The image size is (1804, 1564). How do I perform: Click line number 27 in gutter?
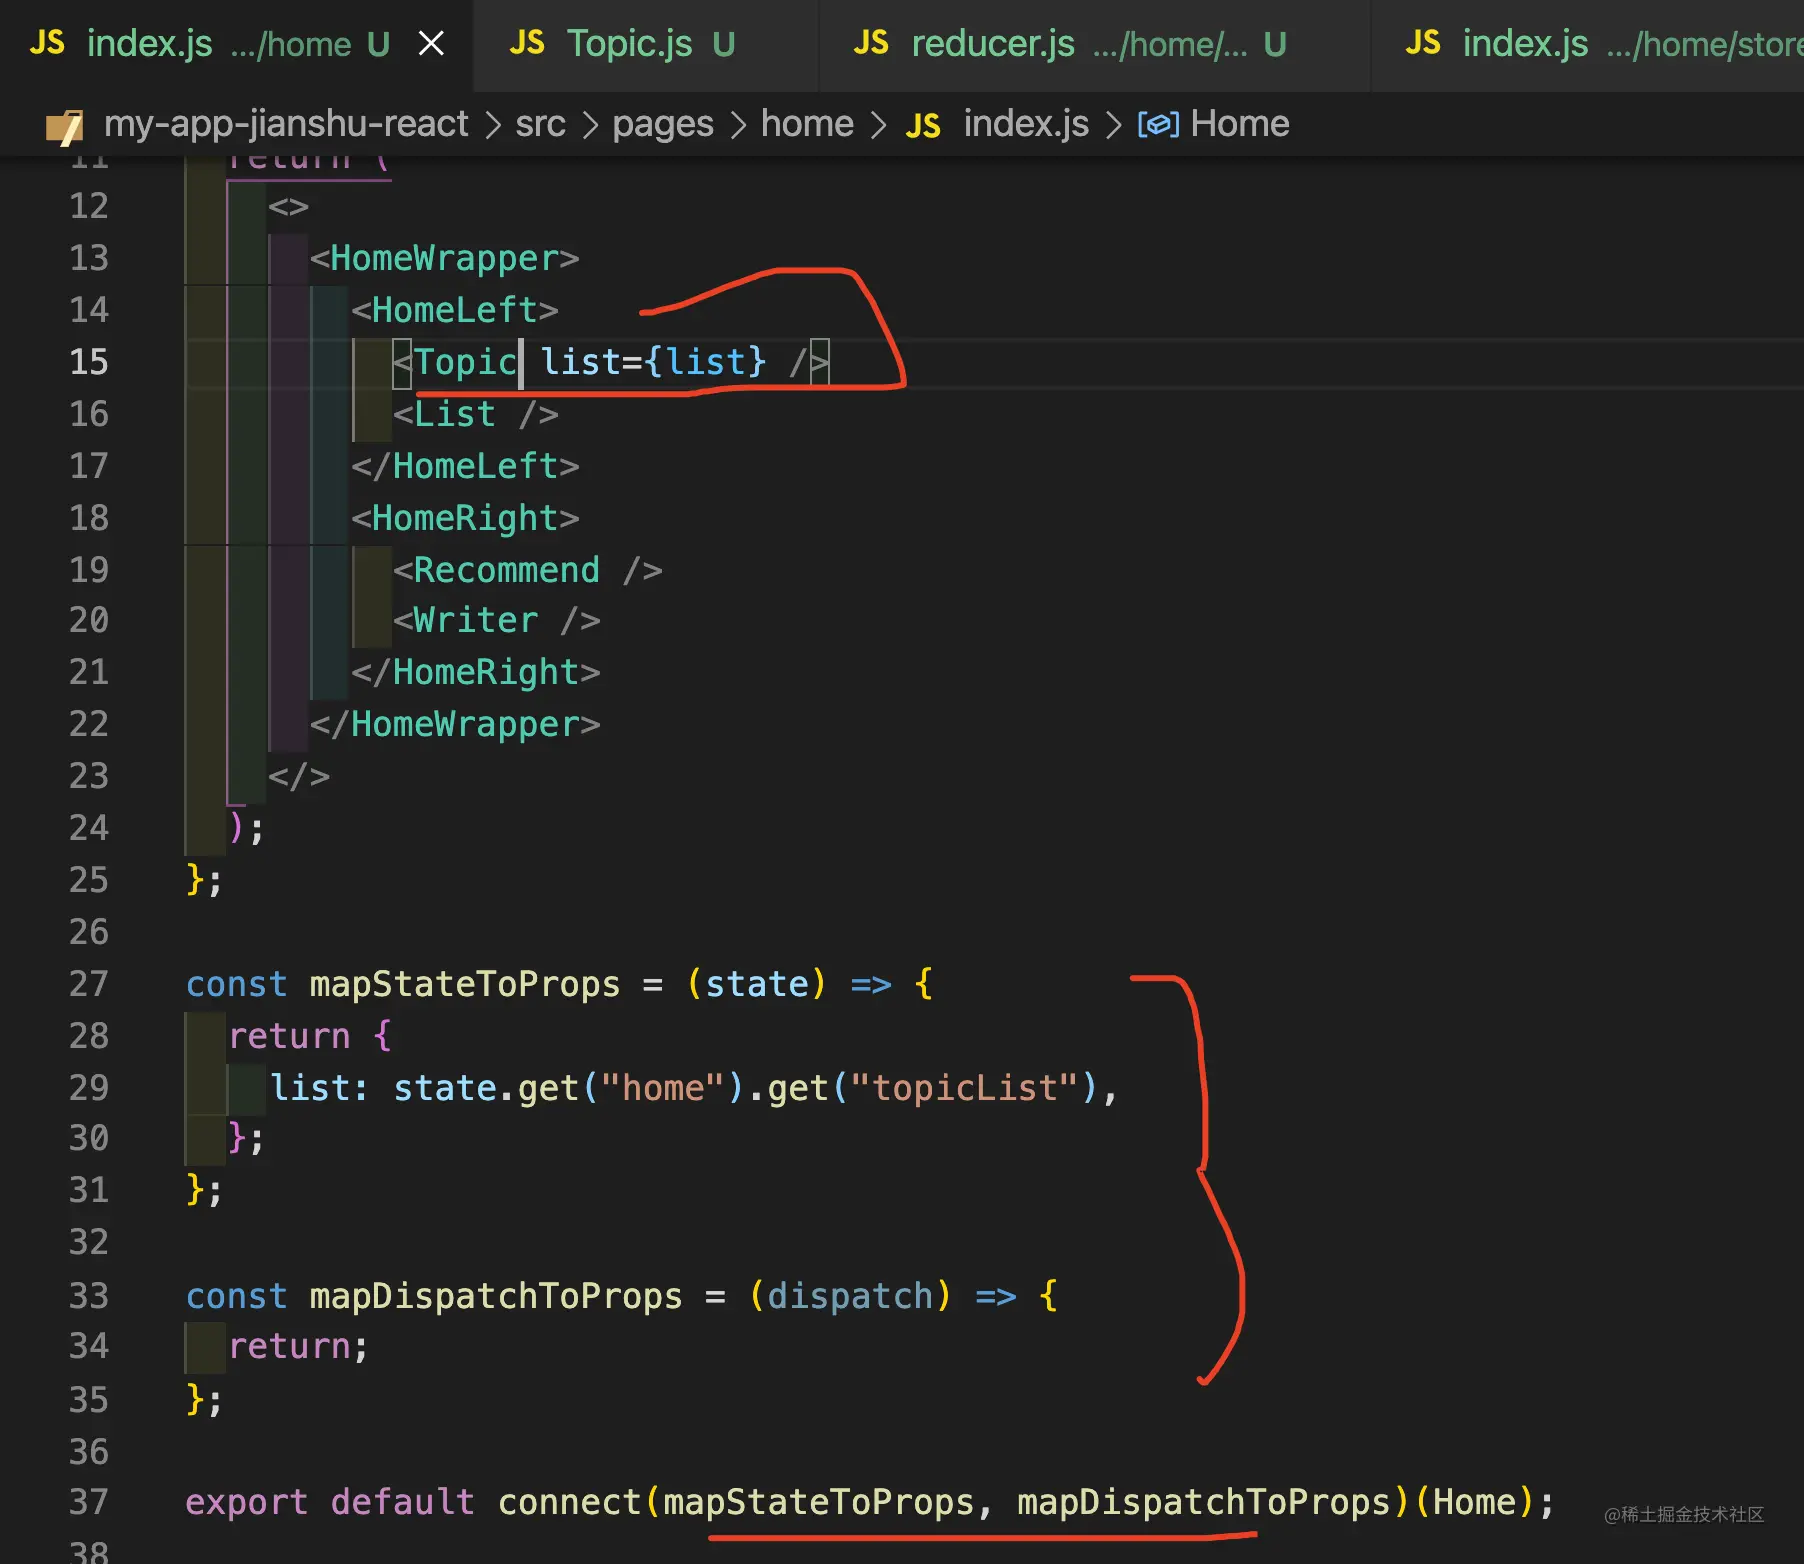pos(89,984)
